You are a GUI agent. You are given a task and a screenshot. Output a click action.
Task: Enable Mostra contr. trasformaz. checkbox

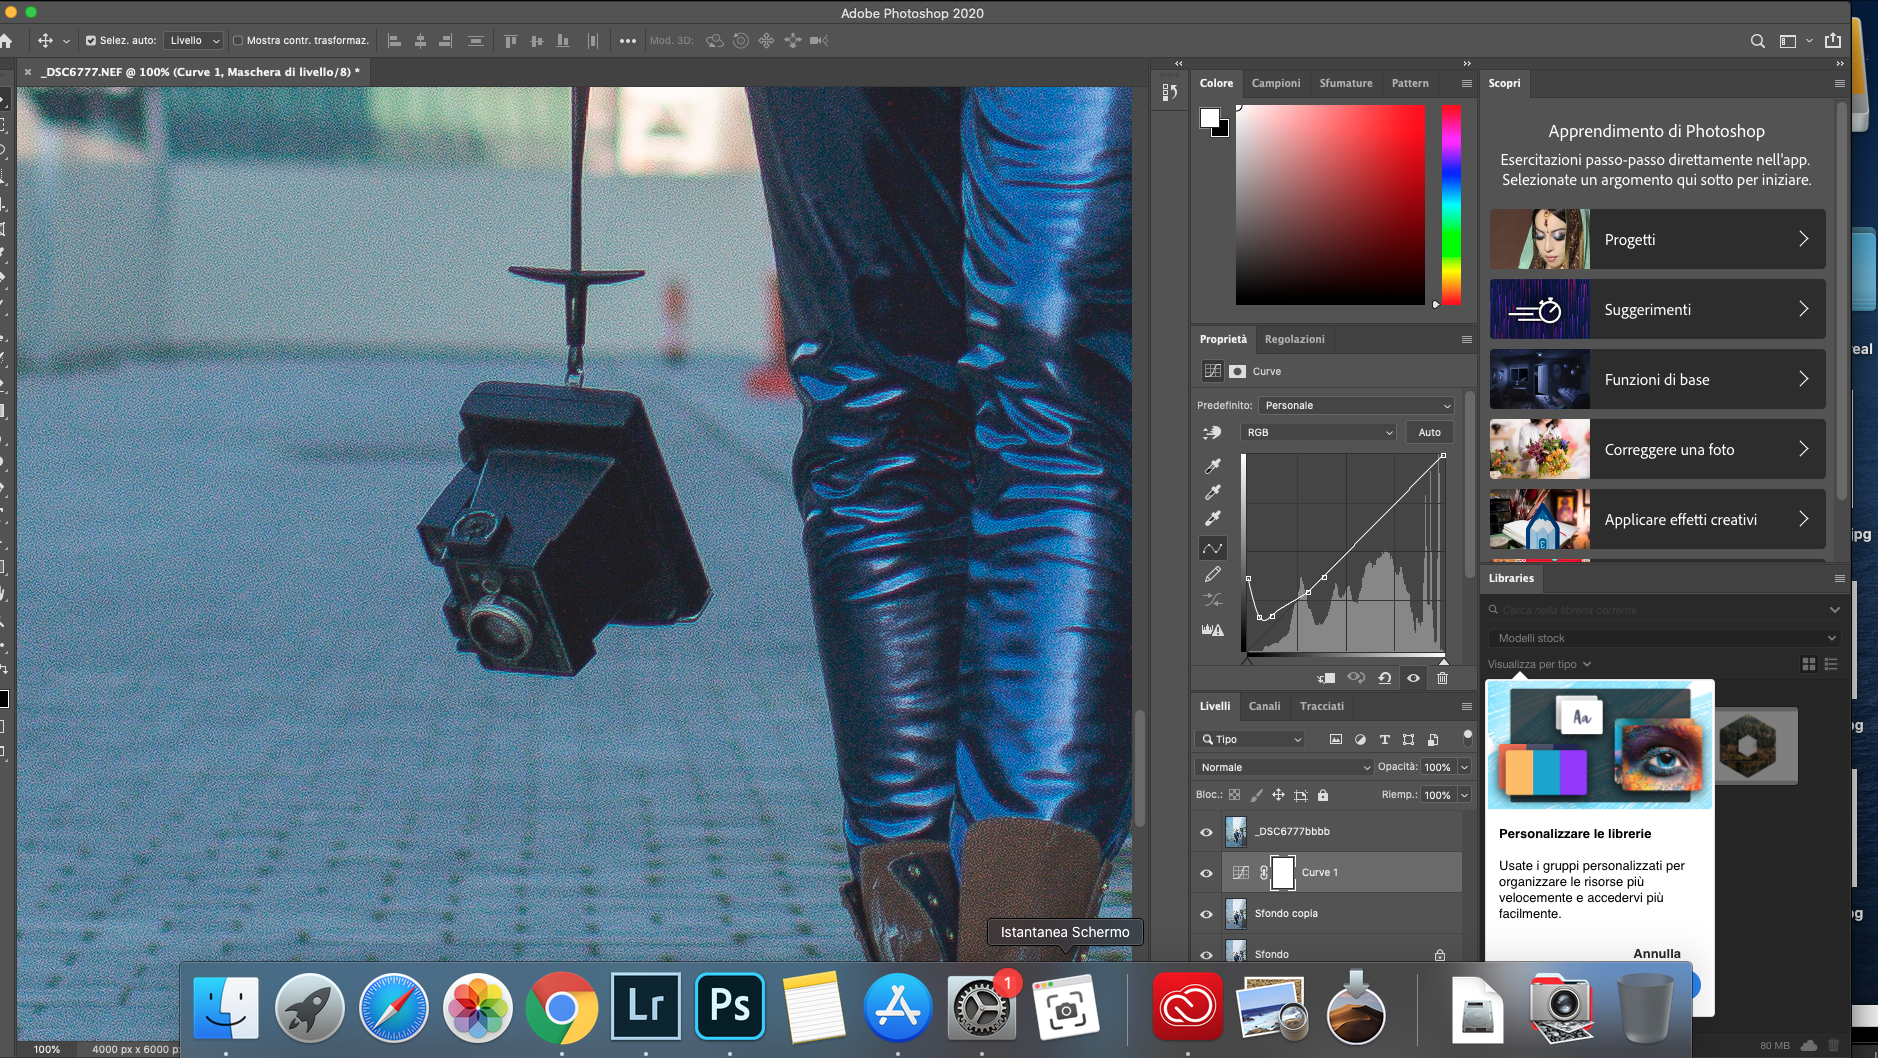(238, 41)
